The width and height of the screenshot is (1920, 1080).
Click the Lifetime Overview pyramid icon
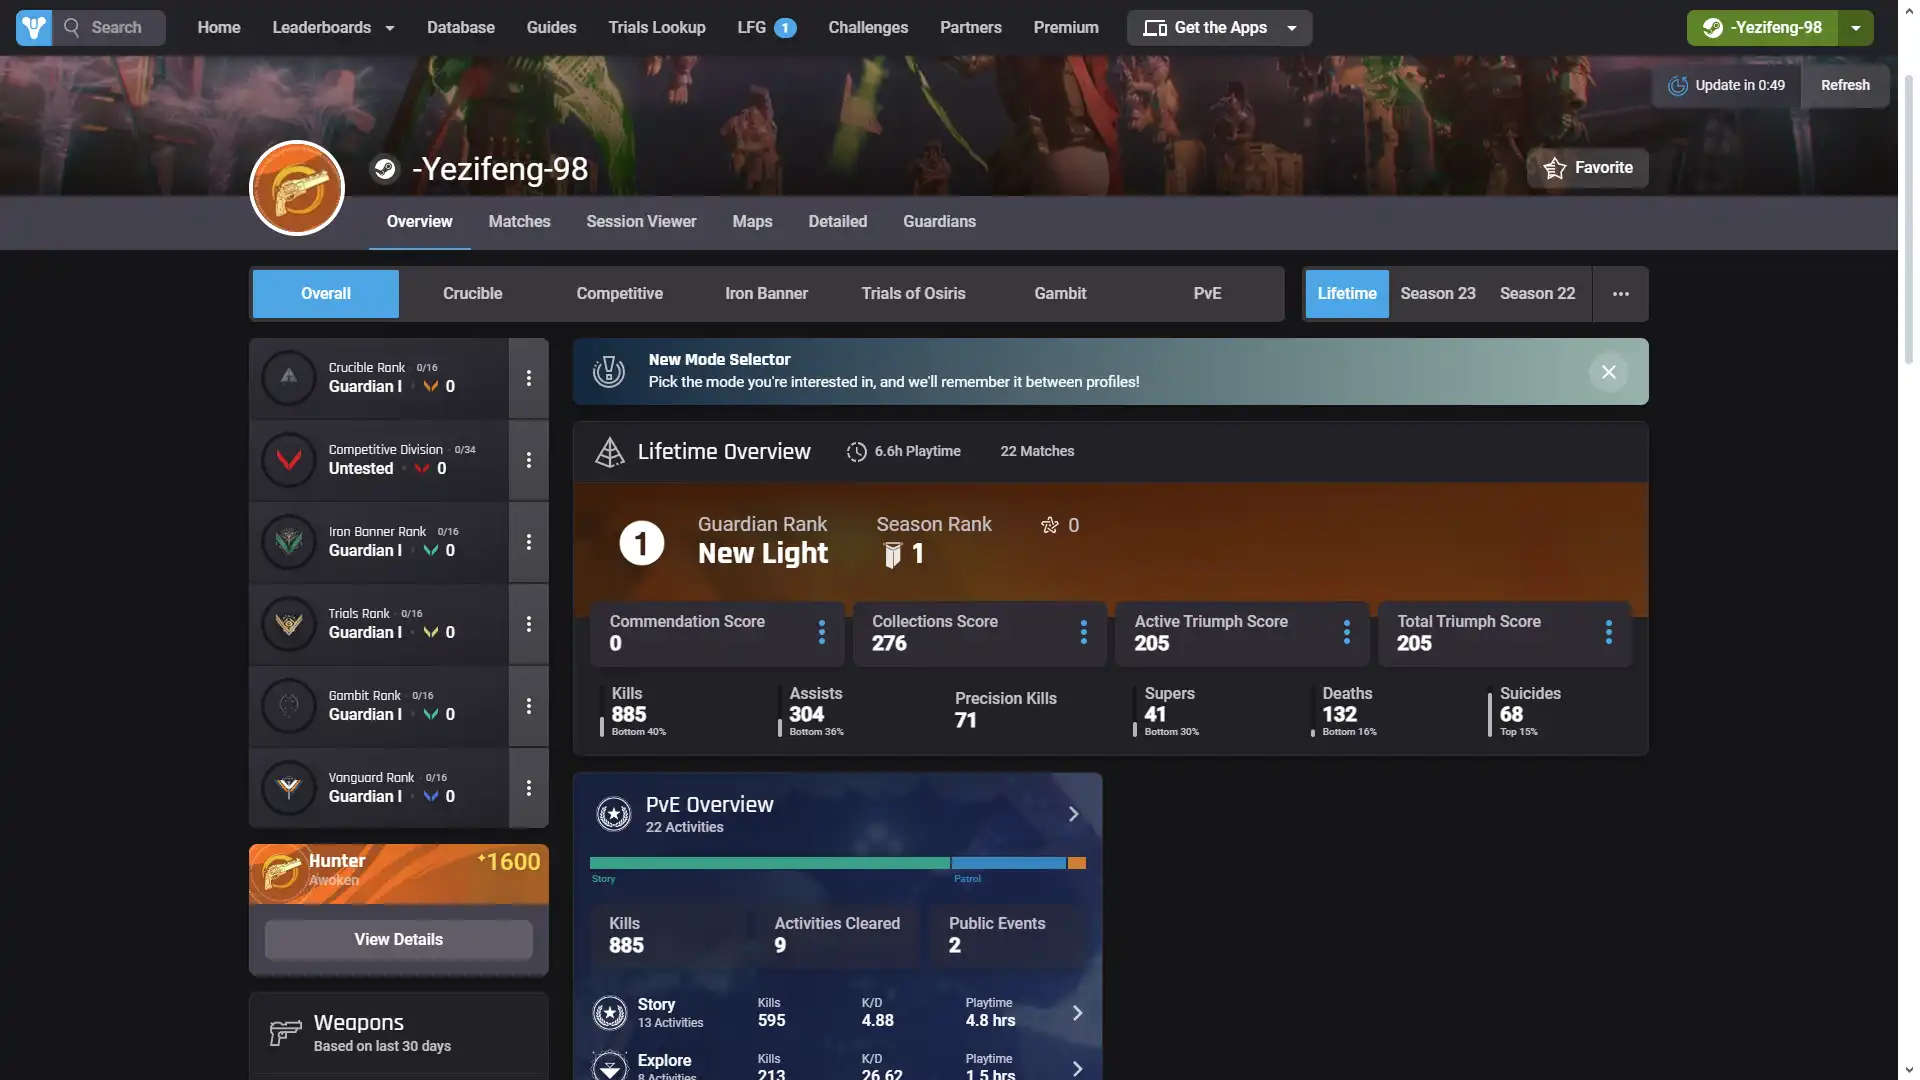coord(609,452)
